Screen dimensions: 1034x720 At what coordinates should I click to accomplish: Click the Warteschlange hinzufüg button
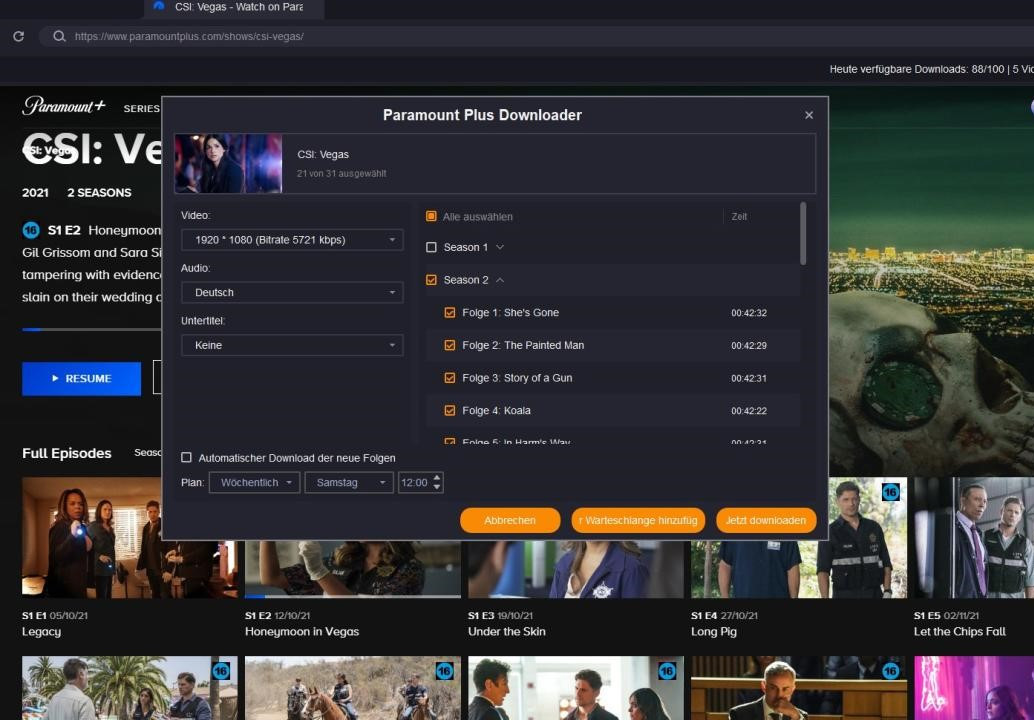[x=638, y=520]
